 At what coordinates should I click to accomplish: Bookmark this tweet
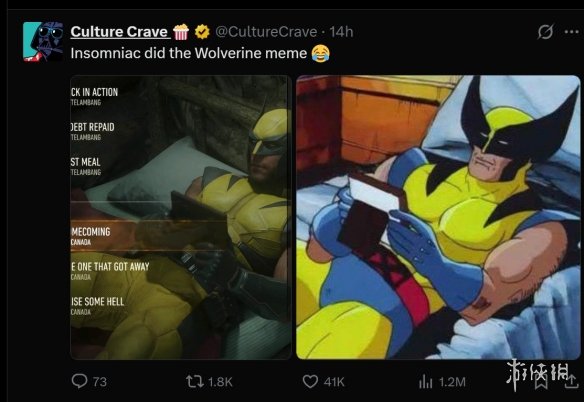tap(541, 382)
